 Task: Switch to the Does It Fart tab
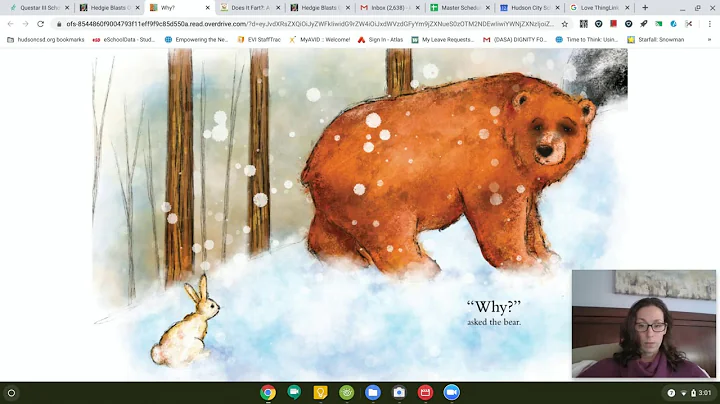250,8
